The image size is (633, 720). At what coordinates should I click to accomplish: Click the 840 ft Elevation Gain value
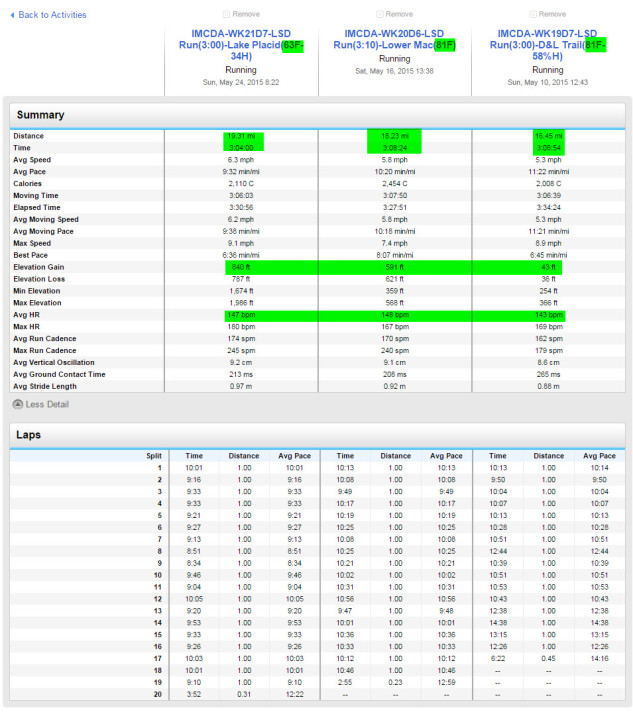(x=241, y=267)
